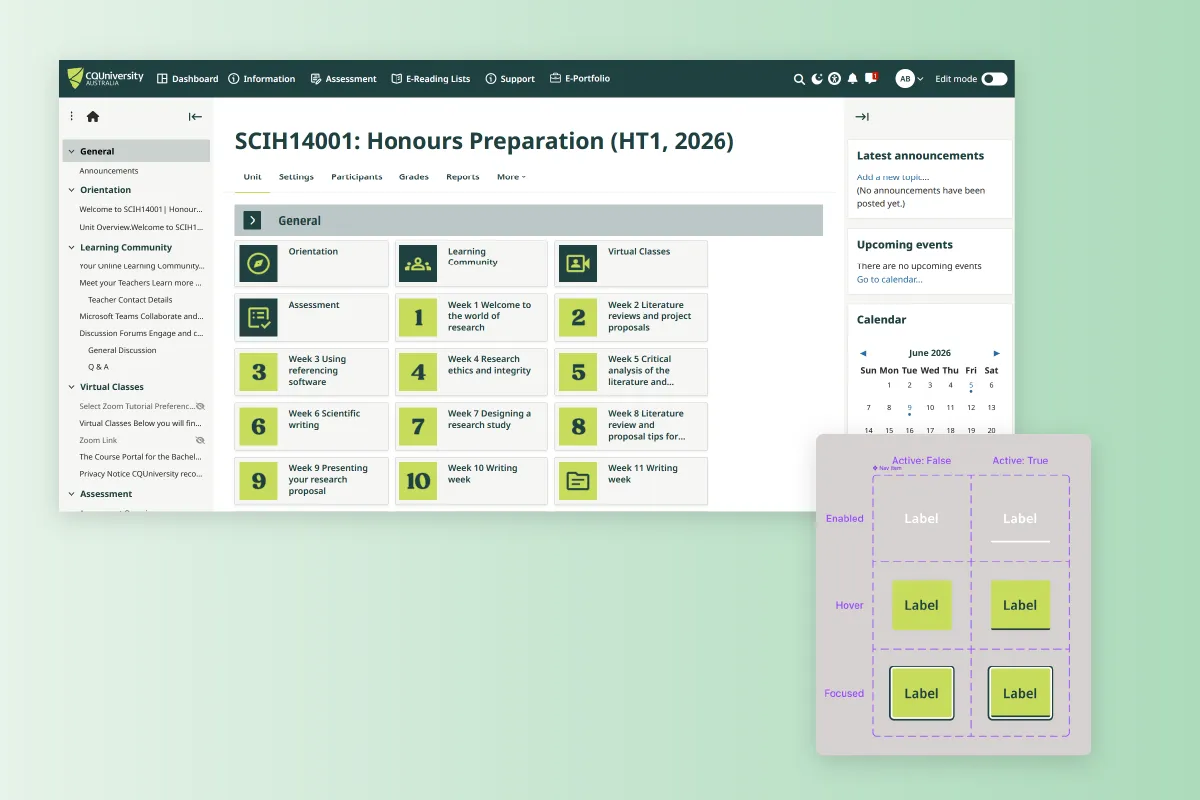Collapse Virtual Classes section in course index

click(71, 387)
